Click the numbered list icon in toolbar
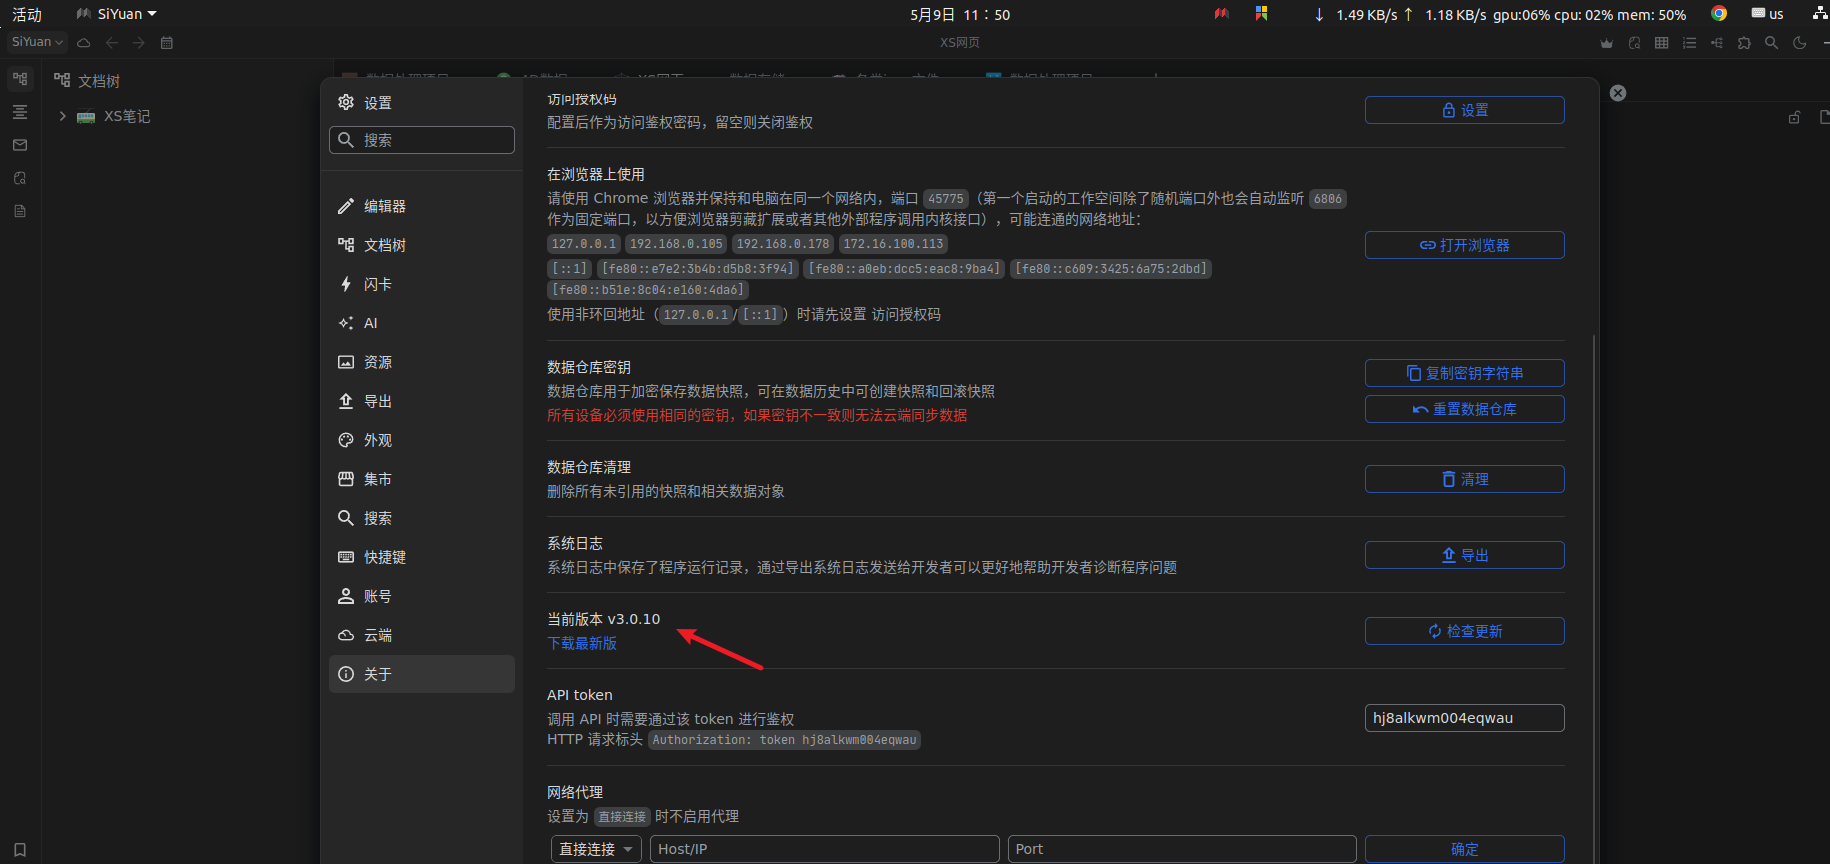This screenshot has height=864, width=1830. tap(1690, 43)
